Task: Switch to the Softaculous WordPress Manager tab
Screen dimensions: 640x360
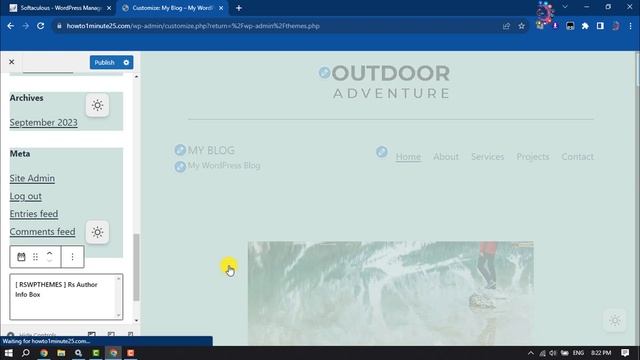Action: pos(60,8)
